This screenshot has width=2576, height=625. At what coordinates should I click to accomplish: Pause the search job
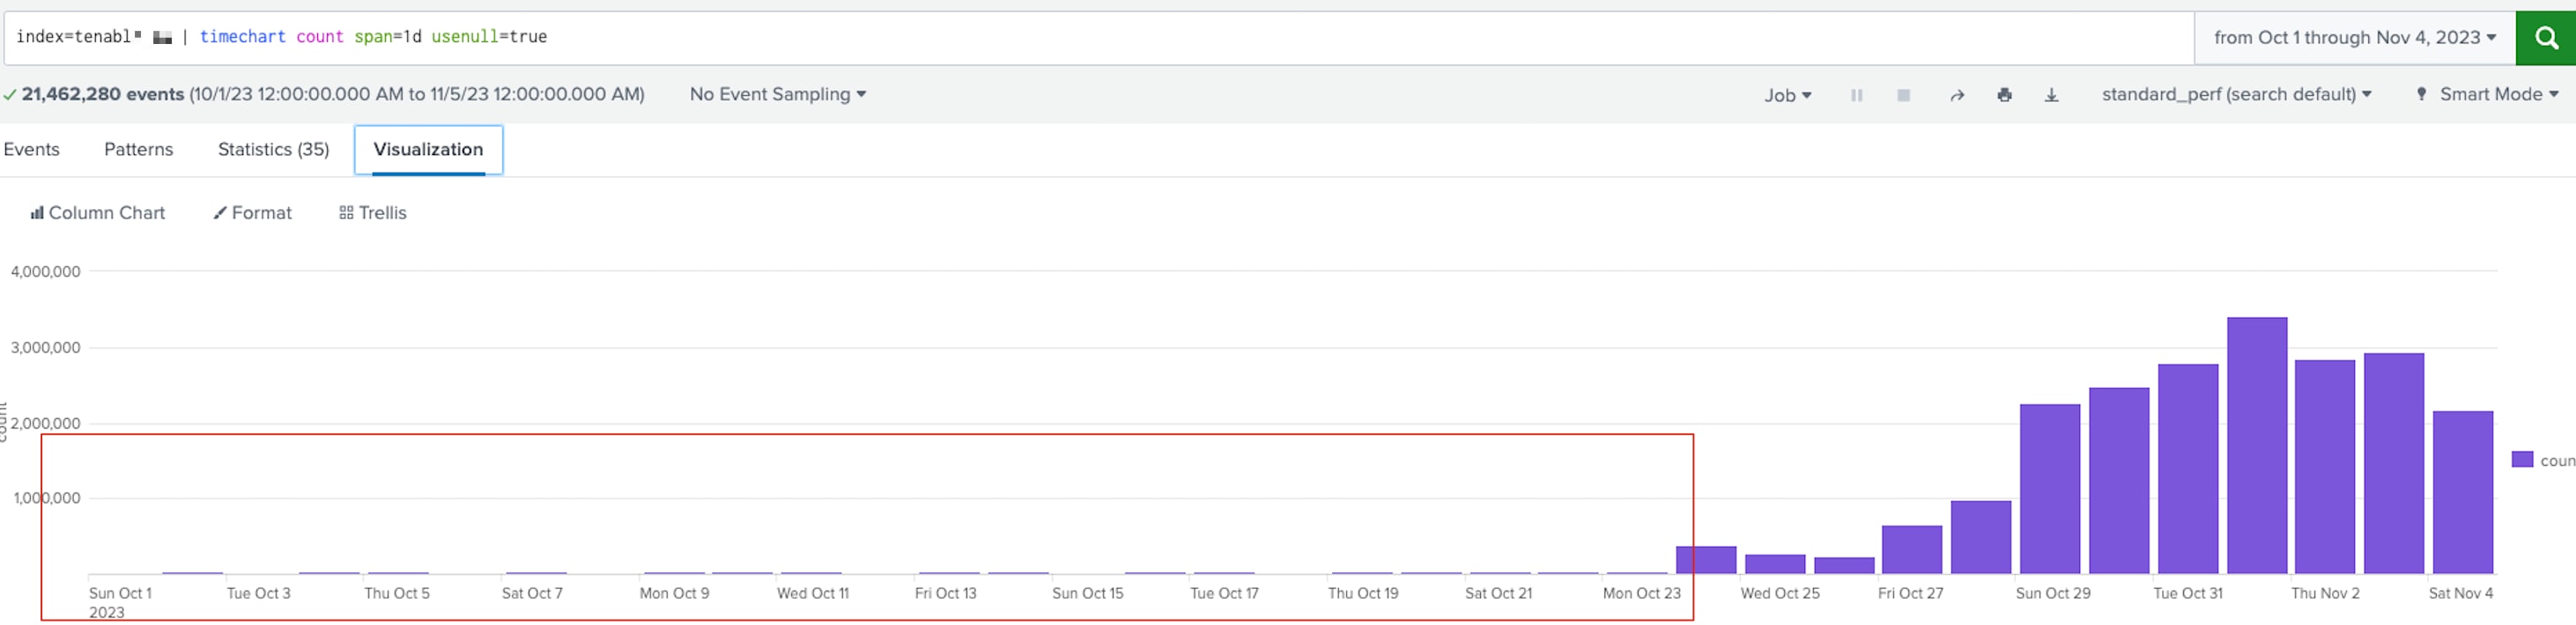click(x=1856, y=95)
